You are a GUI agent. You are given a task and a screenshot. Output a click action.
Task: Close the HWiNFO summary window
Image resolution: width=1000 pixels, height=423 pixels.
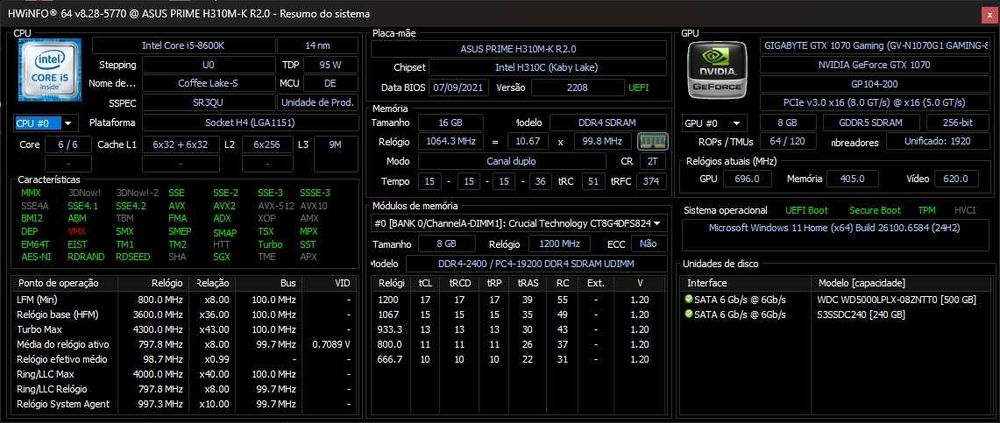click(989, 13)
